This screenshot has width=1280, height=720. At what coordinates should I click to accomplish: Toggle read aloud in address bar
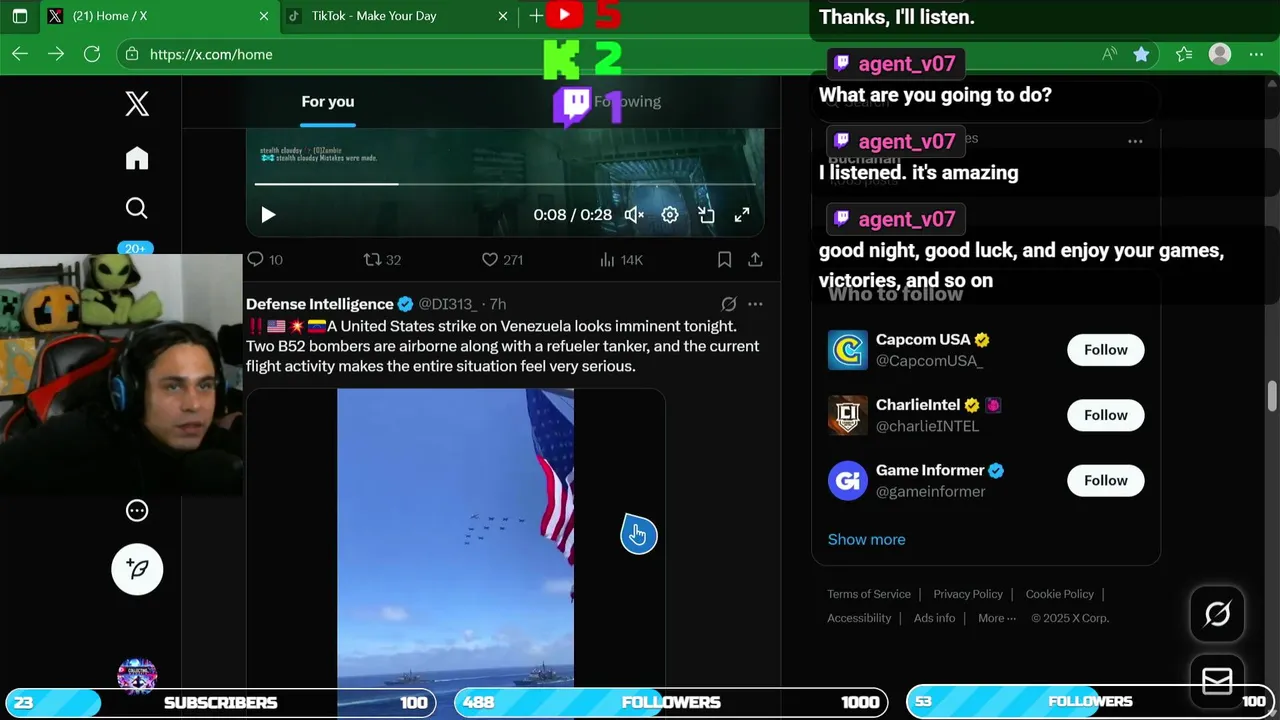pyautogui.click(x=1109, y=54)
